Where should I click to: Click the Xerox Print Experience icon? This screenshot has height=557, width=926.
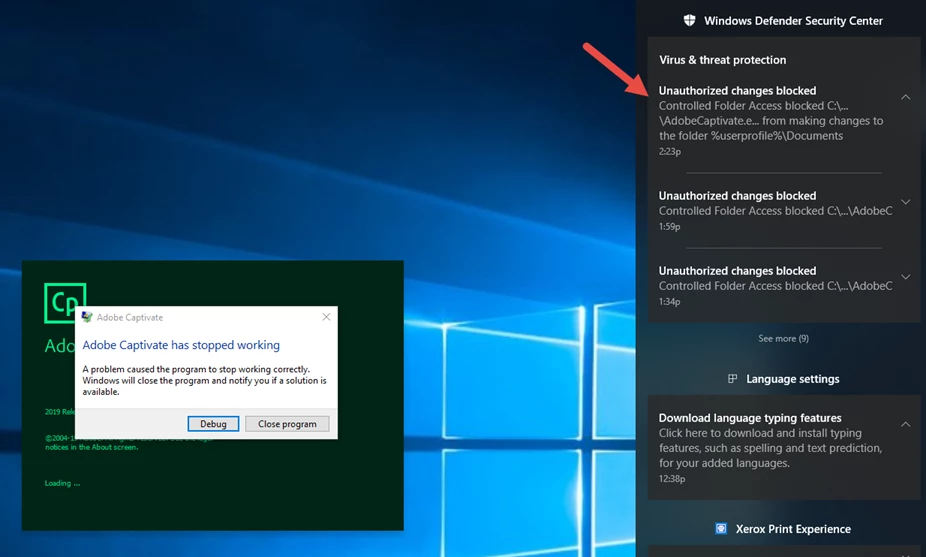point(721,528)
